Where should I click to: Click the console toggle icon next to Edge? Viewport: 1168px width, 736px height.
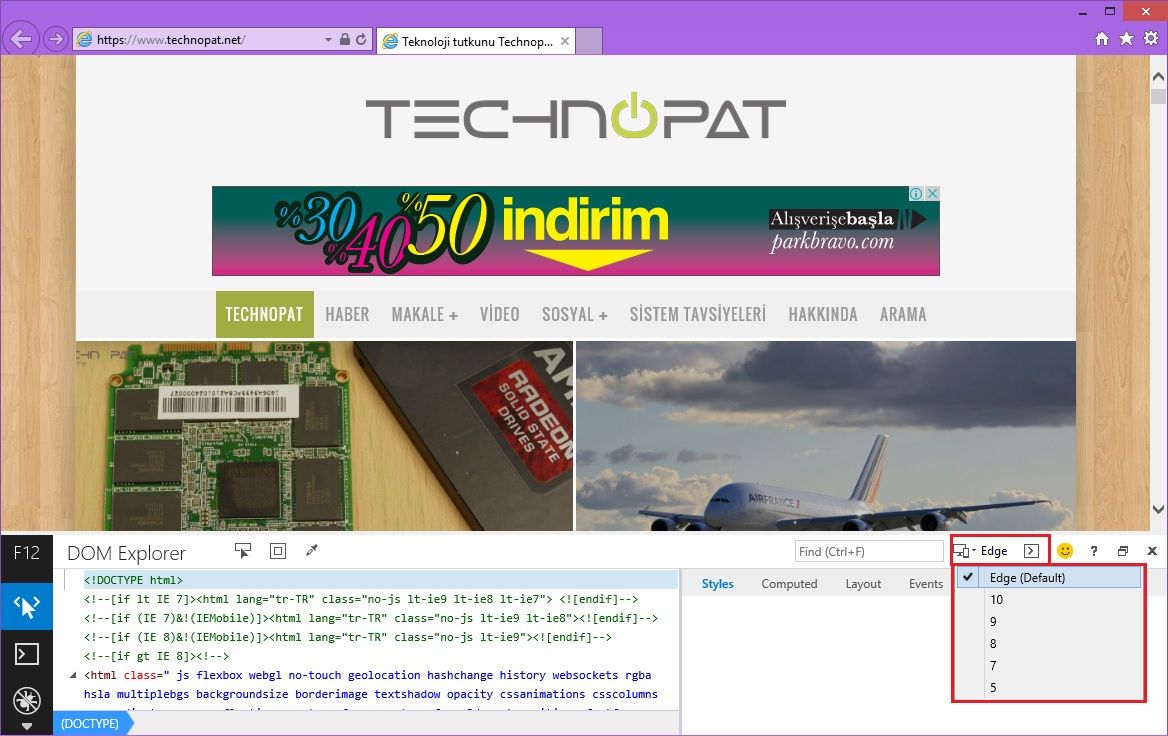tap(1031, 551)
